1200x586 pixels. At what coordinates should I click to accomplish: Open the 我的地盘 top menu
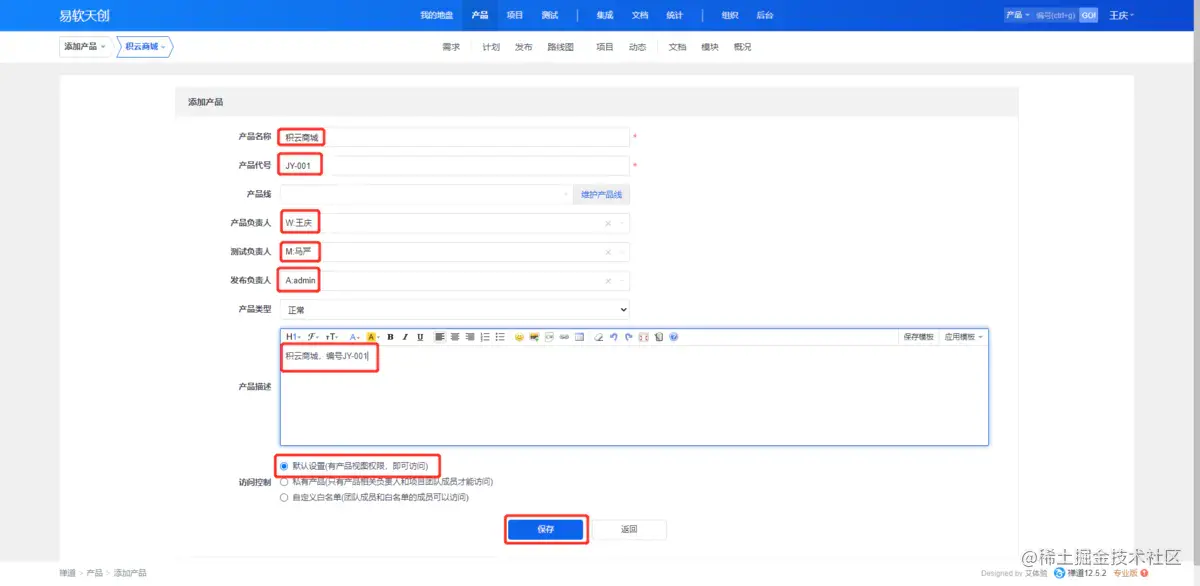pos(436,15)
